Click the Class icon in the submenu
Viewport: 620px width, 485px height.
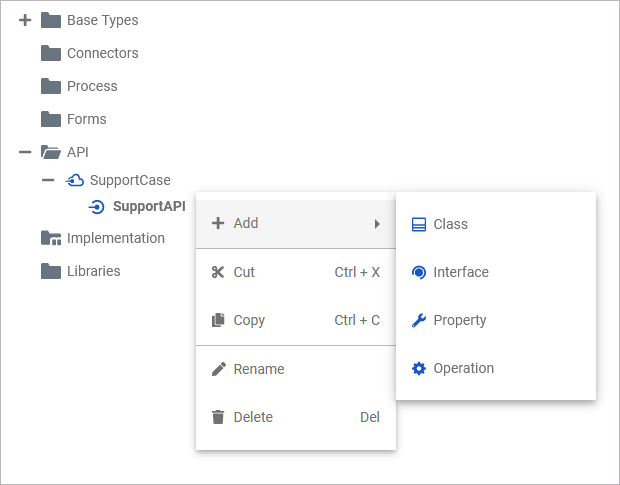coord(419,225)
